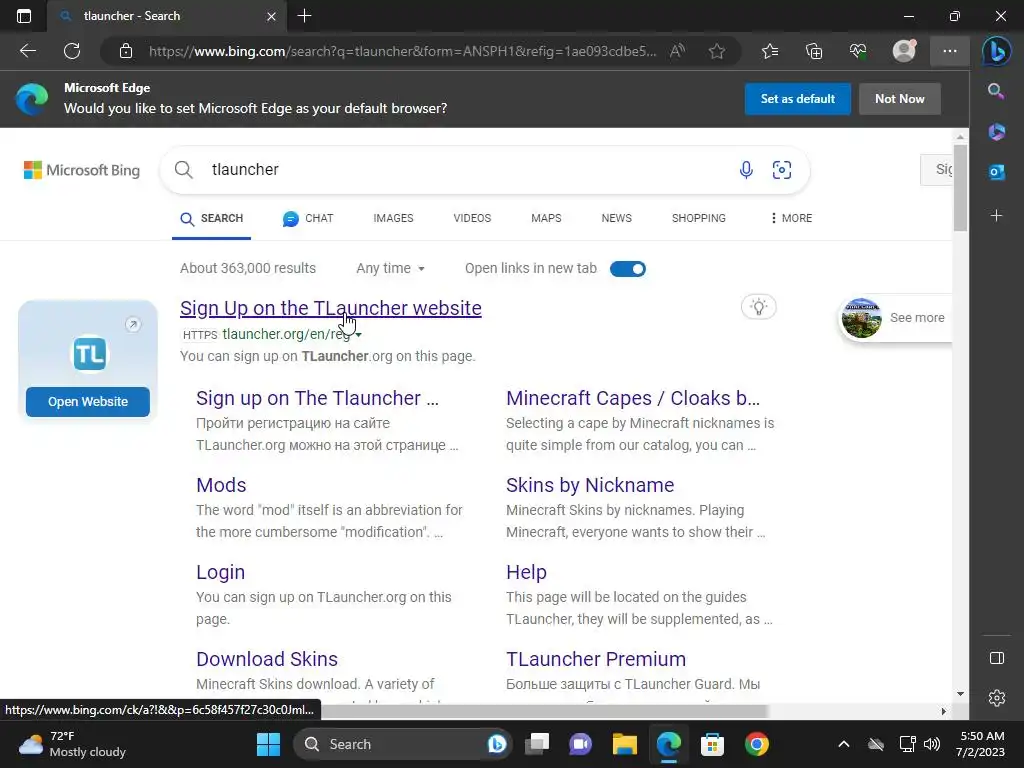
Task: Add this page to favorites star
Action: [x=716, y=51]
